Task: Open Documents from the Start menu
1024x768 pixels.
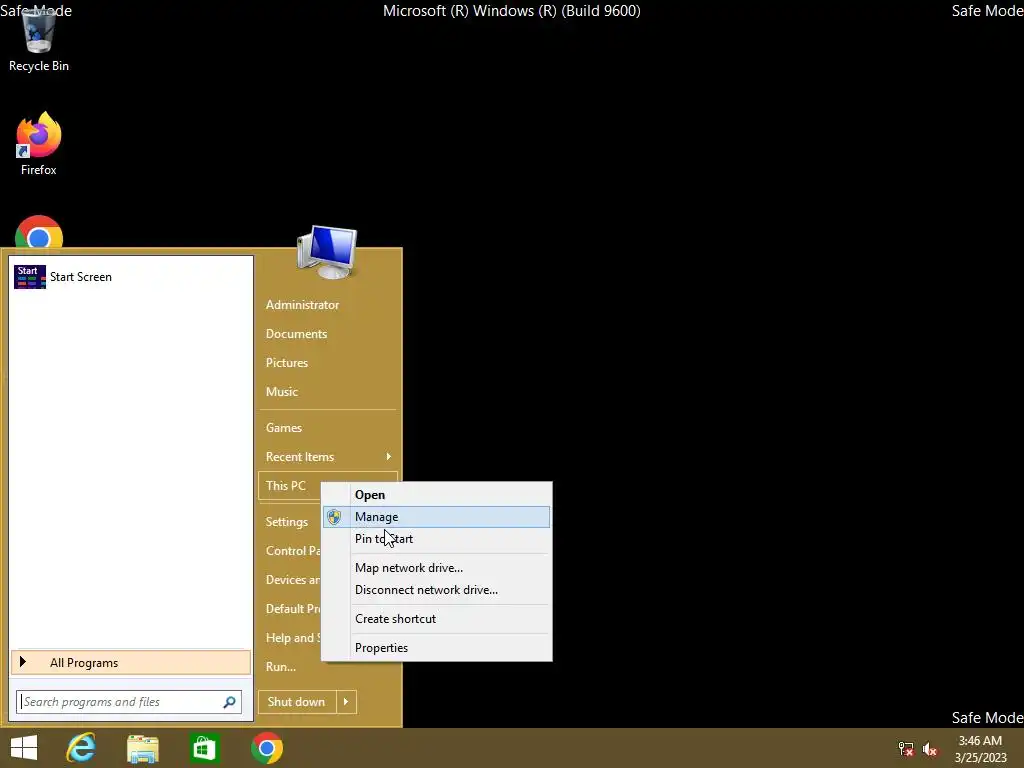Action: [296, 334]
